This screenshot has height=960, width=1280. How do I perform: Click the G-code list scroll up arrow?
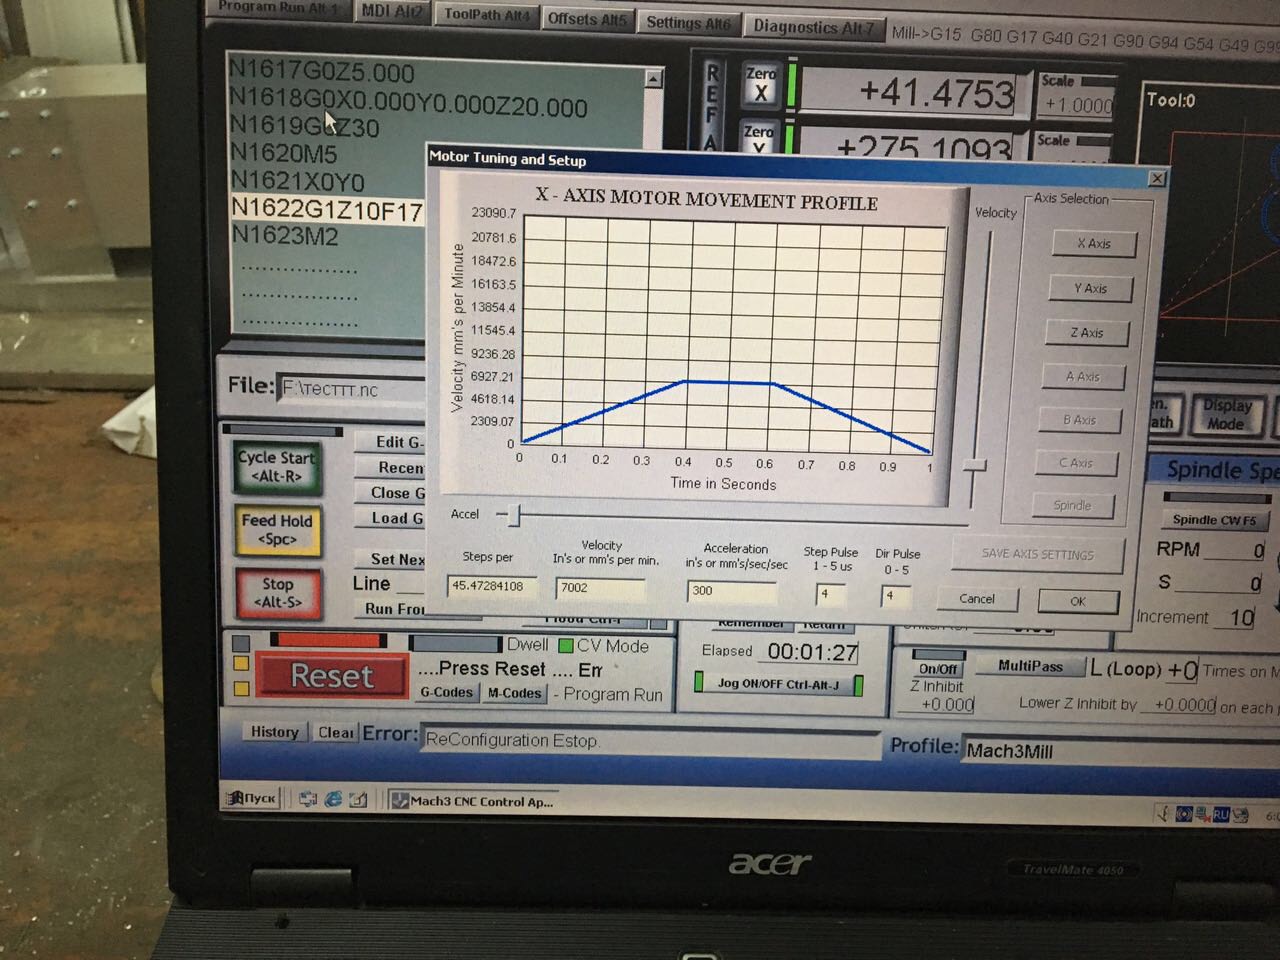coord(653,78)
